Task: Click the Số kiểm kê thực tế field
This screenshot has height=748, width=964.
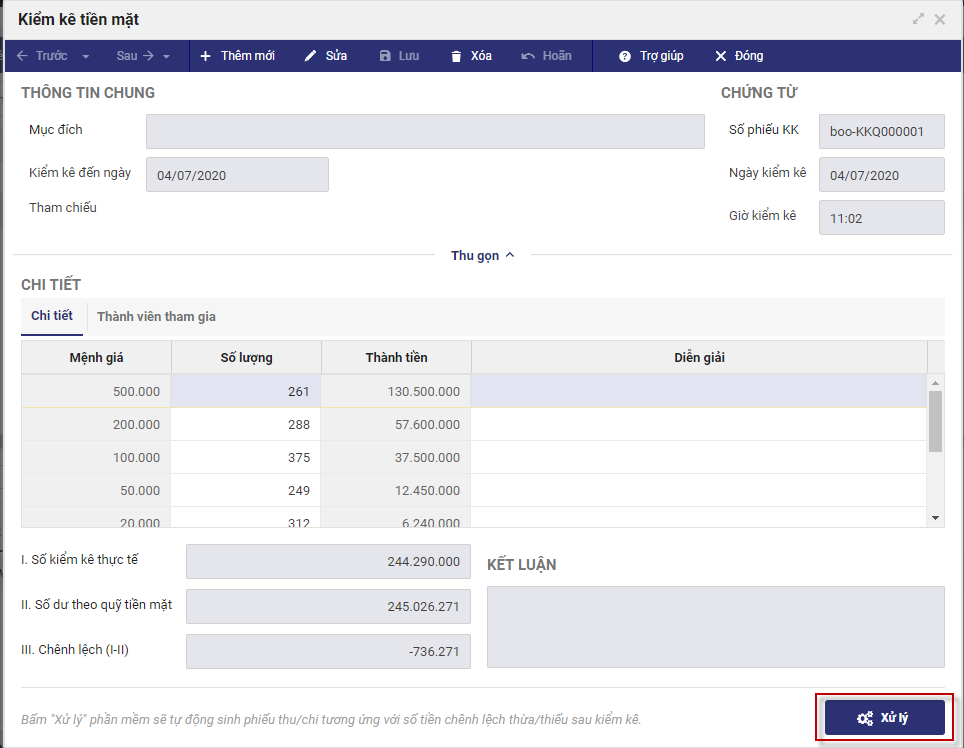Action: tap(328, 561)
